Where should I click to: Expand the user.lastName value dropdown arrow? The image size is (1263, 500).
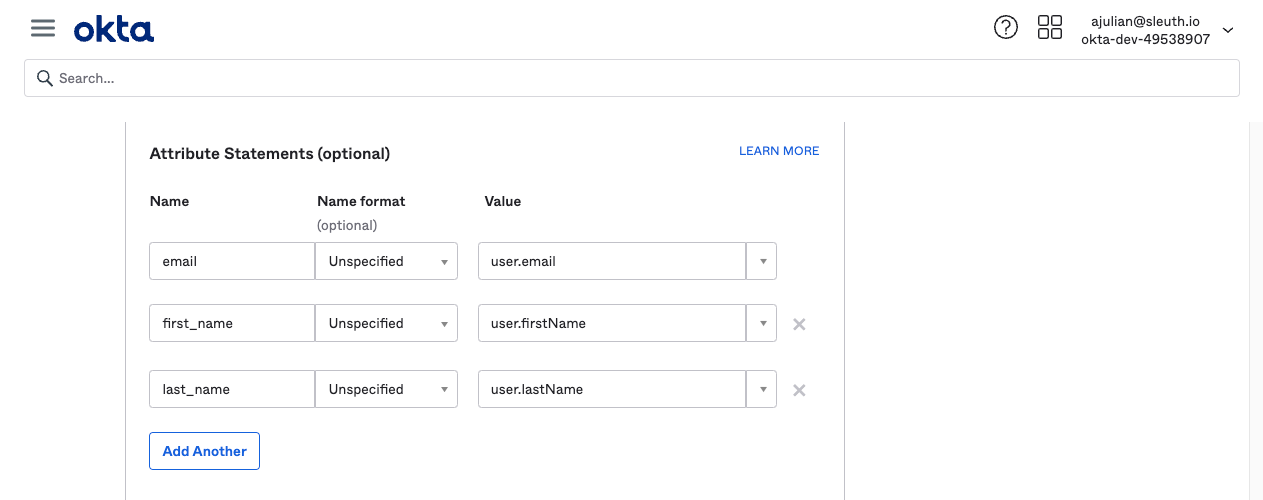(762, 389)
